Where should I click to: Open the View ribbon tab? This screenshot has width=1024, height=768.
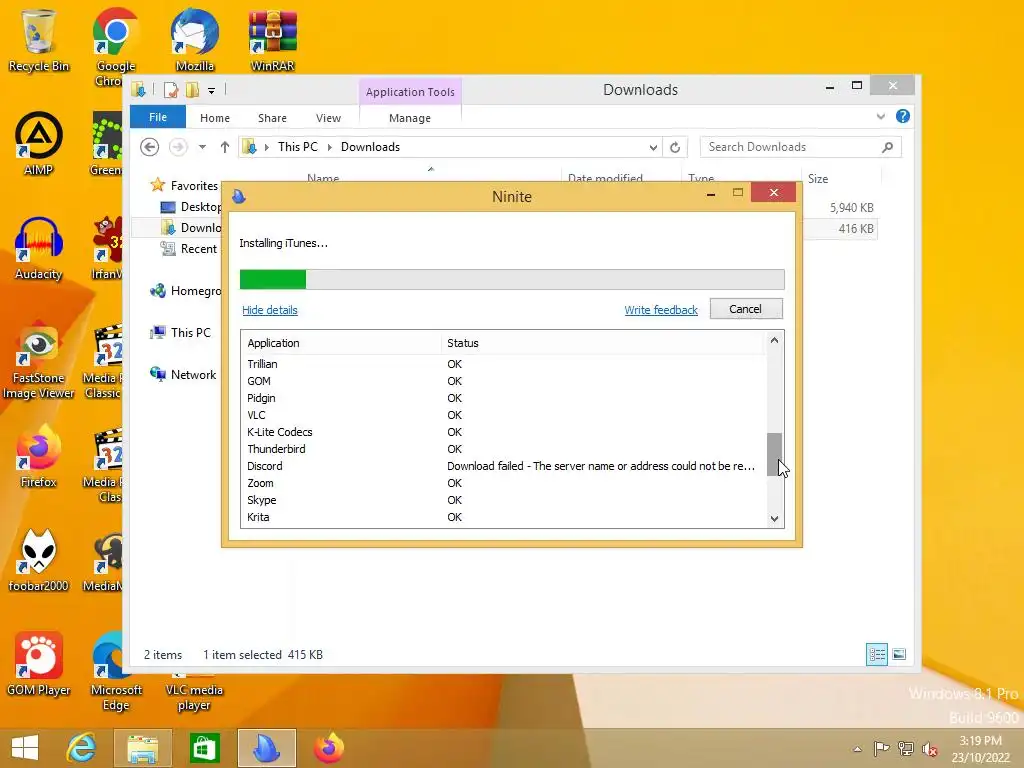328,118
